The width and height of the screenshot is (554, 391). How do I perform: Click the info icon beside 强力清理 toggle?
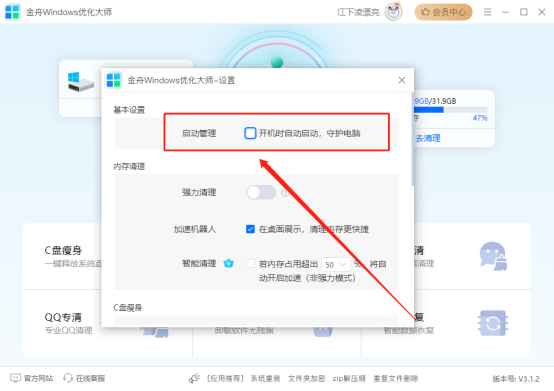[x=285, y=192]
